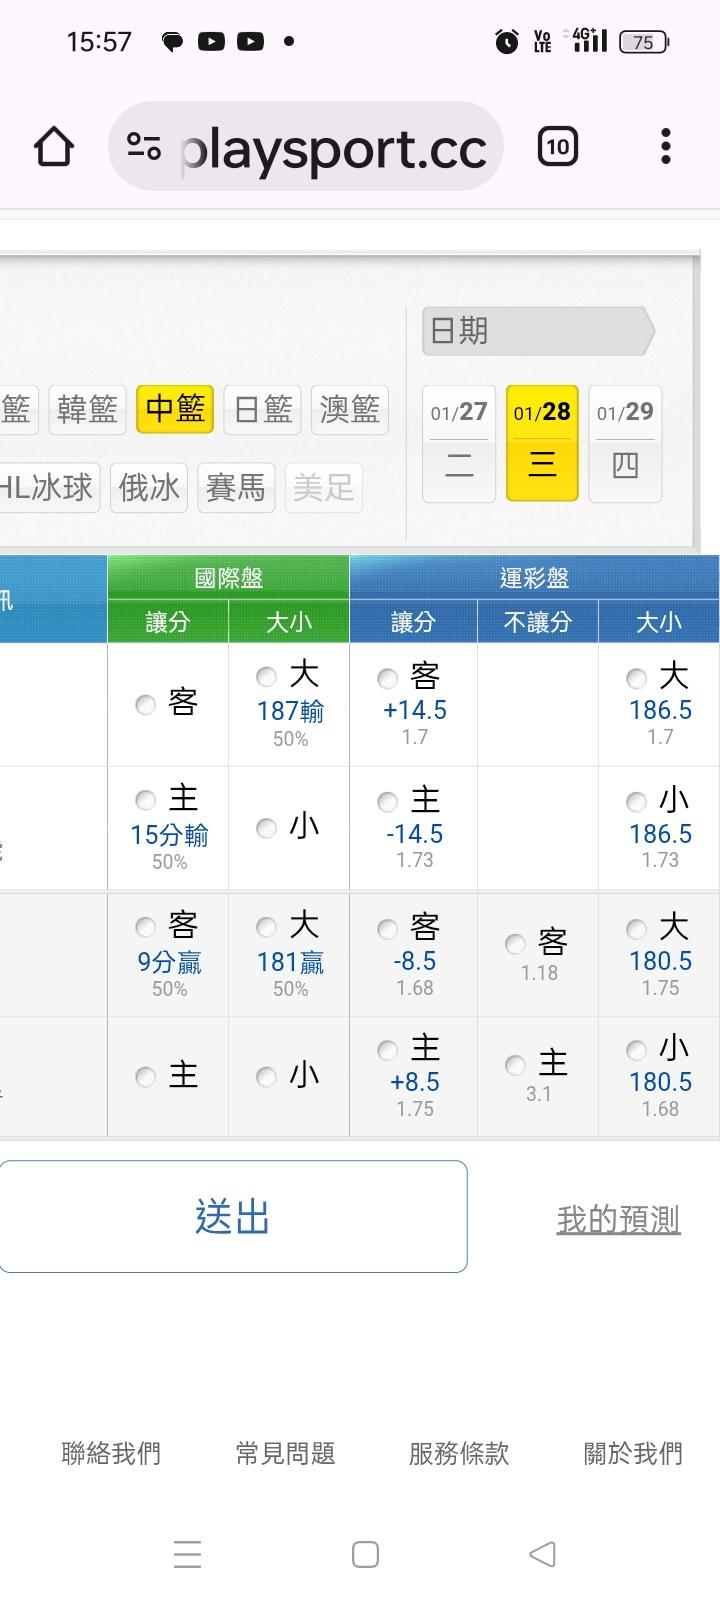Select international 小 radio in first game

click(x=267, y=828)
